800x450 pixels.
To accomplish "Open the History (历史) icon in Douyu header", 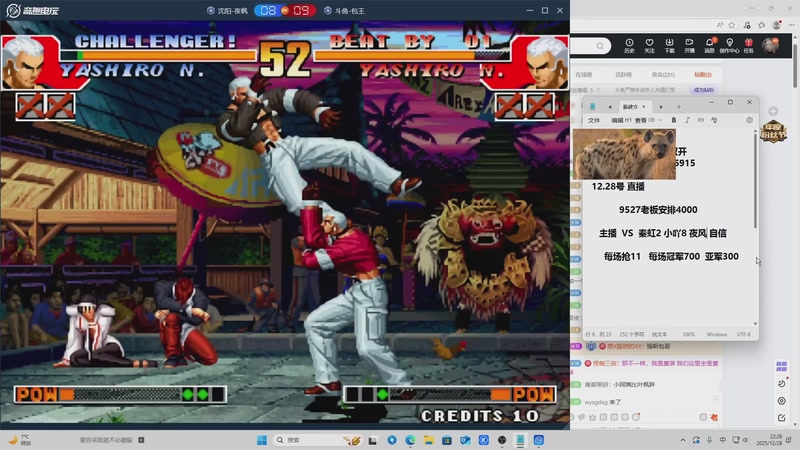I will coord(629,45).
